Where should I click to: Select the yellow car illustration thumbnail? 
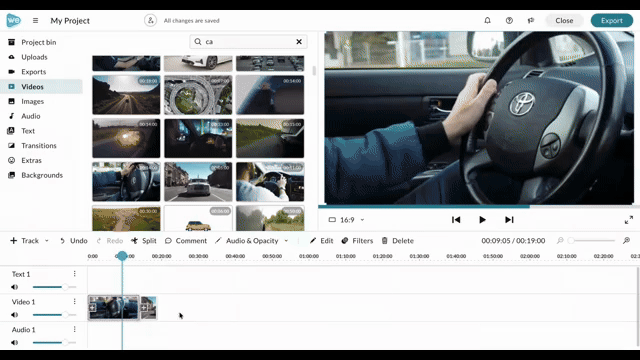(198, 218)
